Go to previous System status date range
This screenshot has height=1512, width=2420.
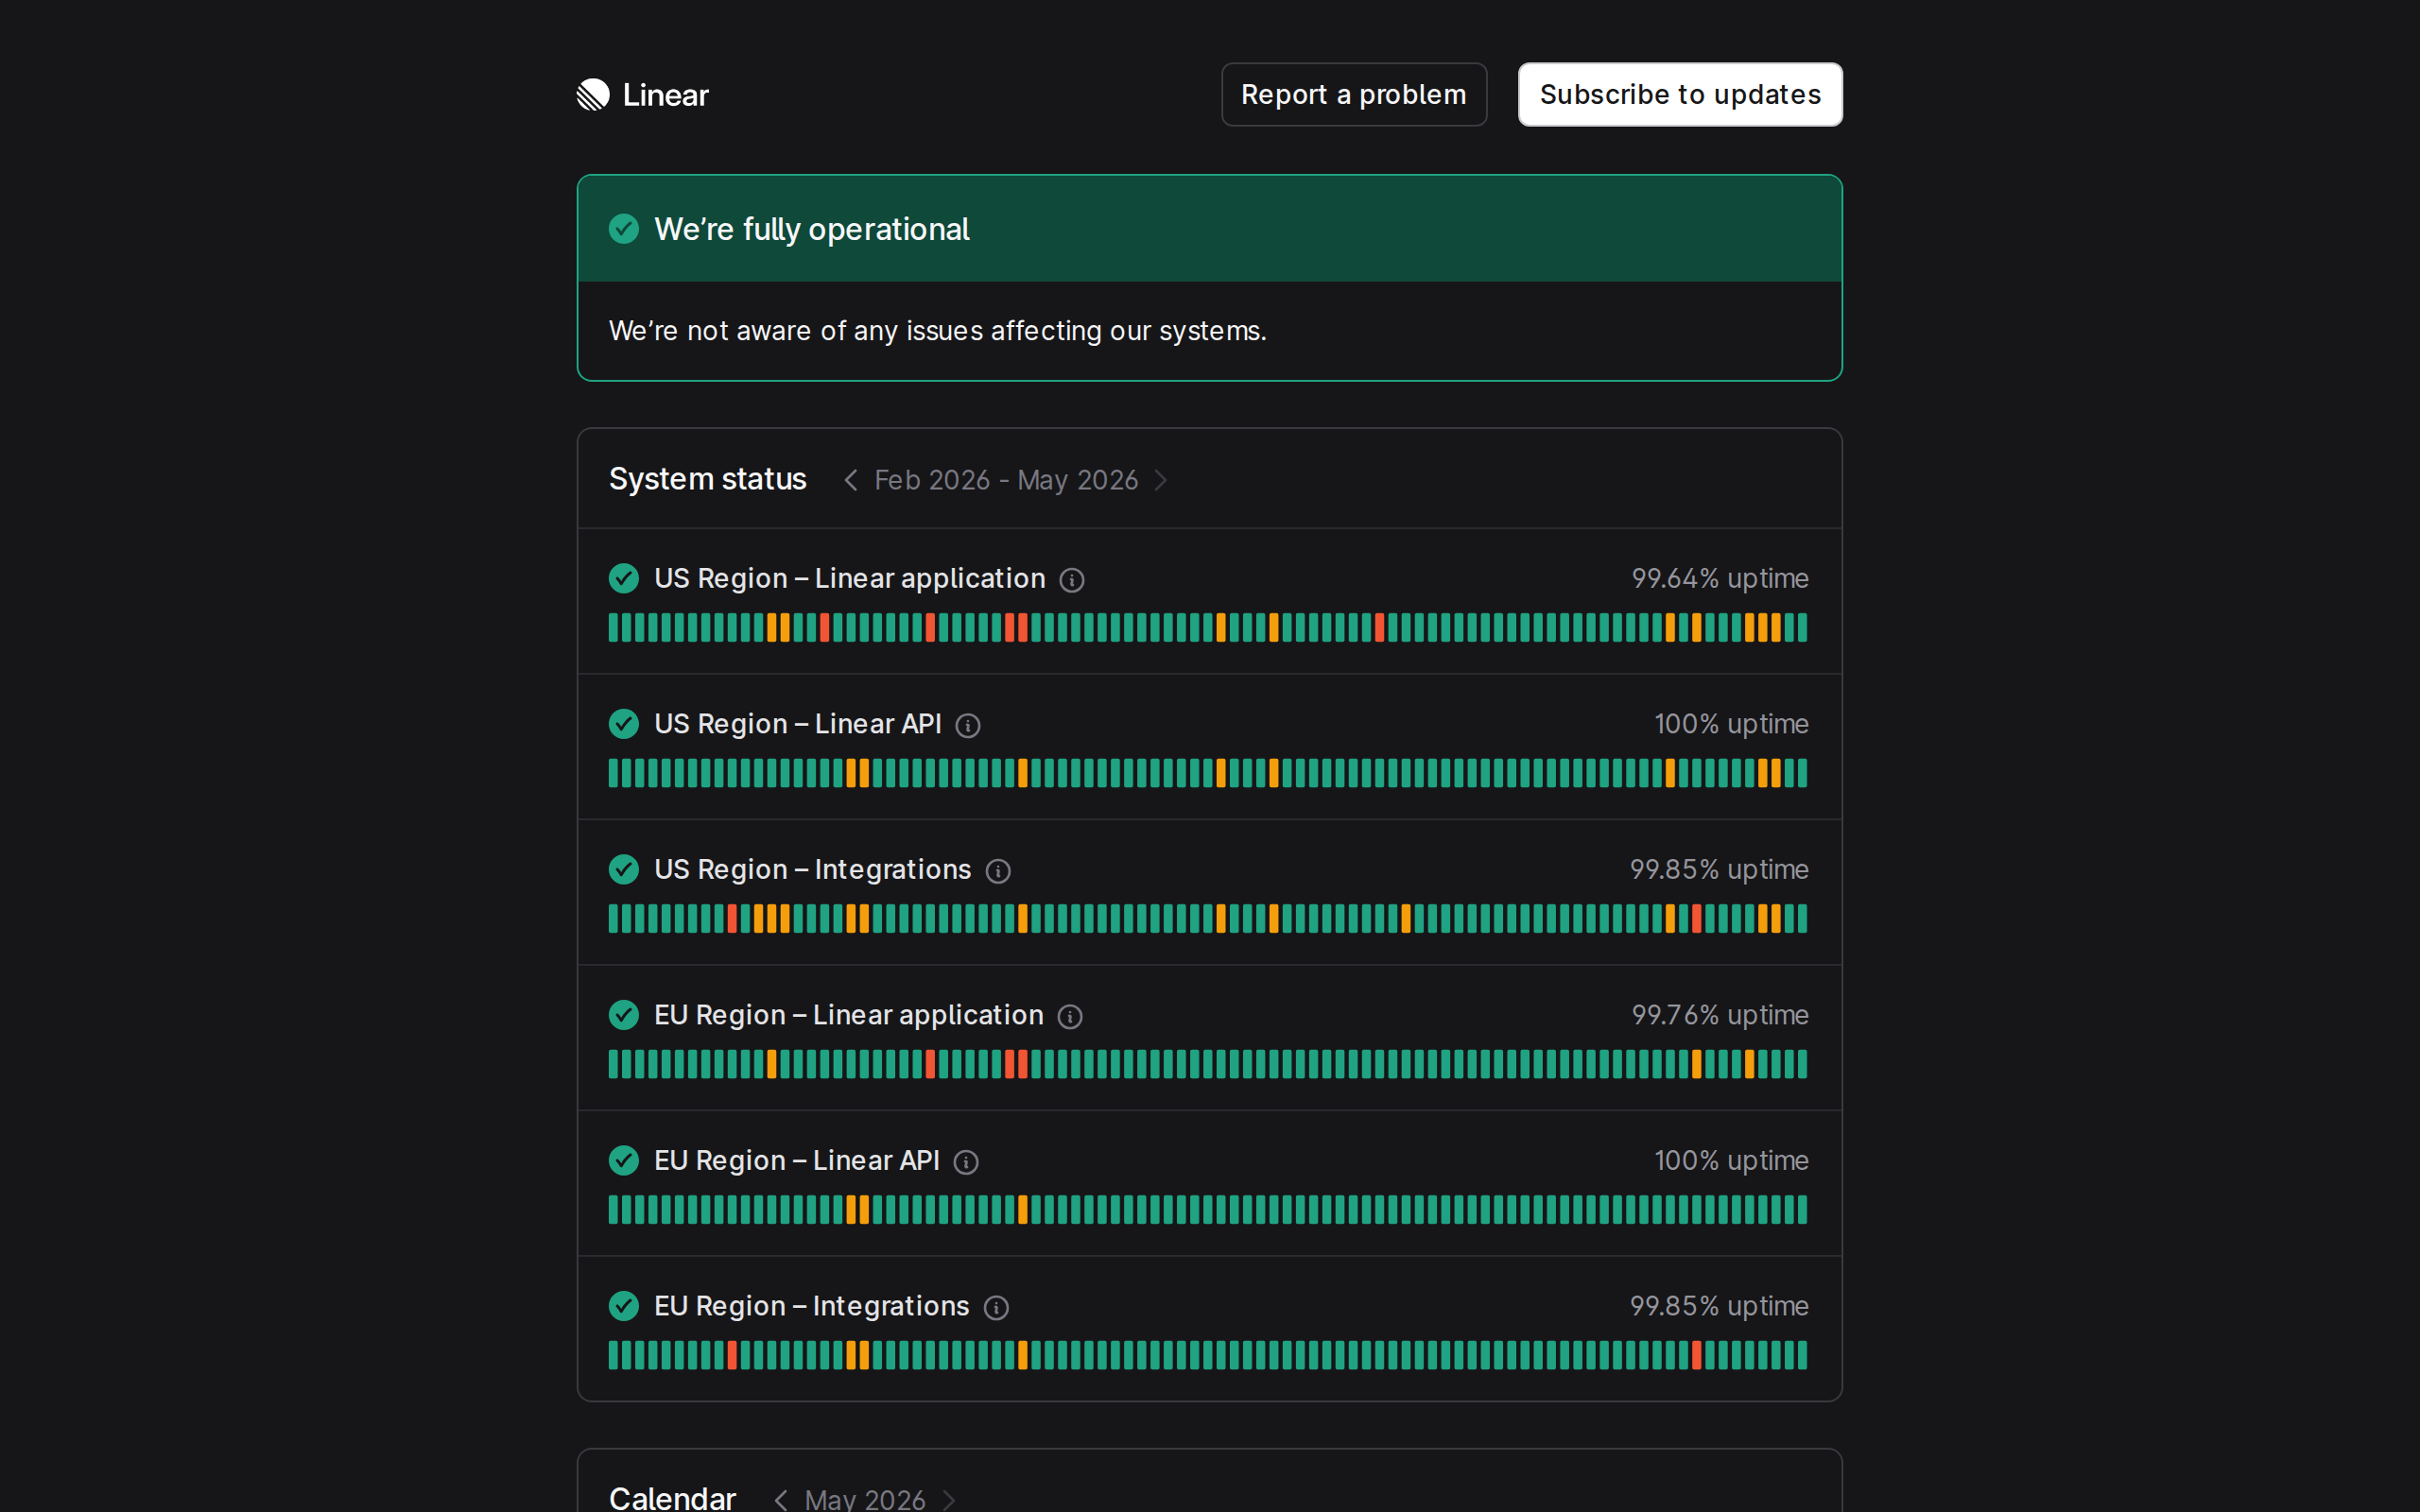coord(851,480)
